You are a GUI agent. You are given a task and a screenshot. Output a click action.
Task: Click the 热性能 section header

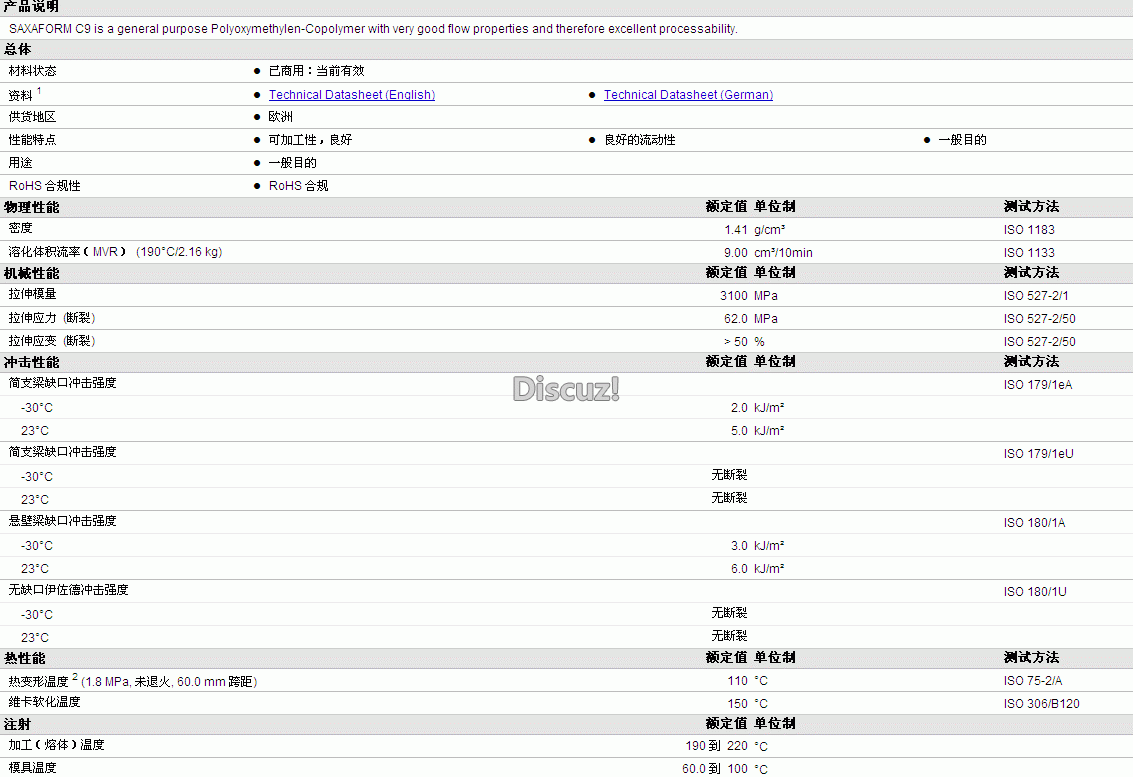[25, 658]
